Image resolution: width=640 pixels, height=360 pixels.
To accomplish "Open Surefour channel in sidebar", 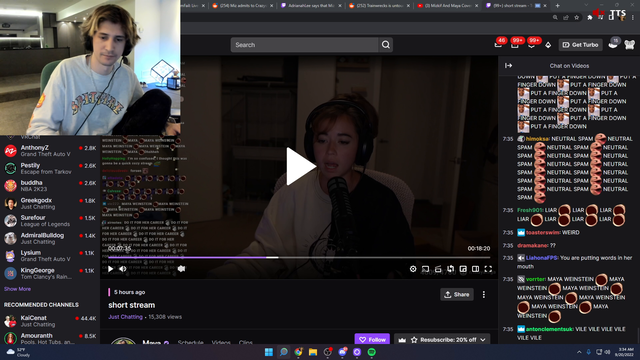I will [x=50, y=221].
